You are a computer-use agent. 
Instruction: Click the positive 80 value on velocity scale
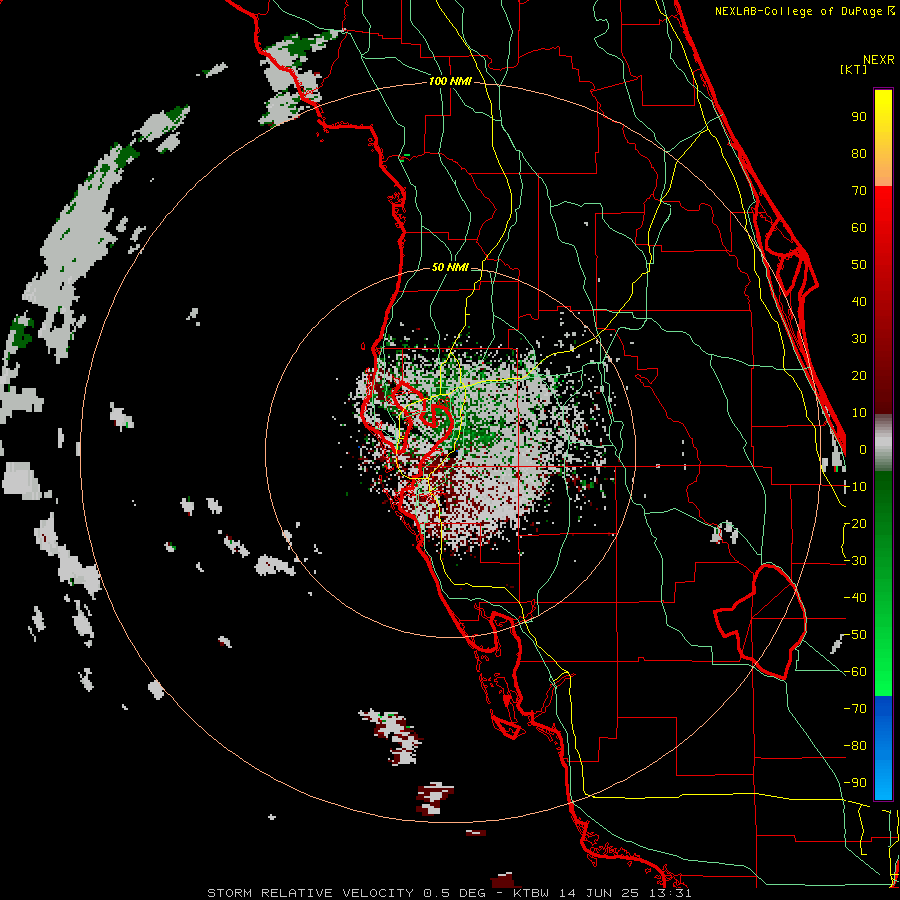(859, 153)
